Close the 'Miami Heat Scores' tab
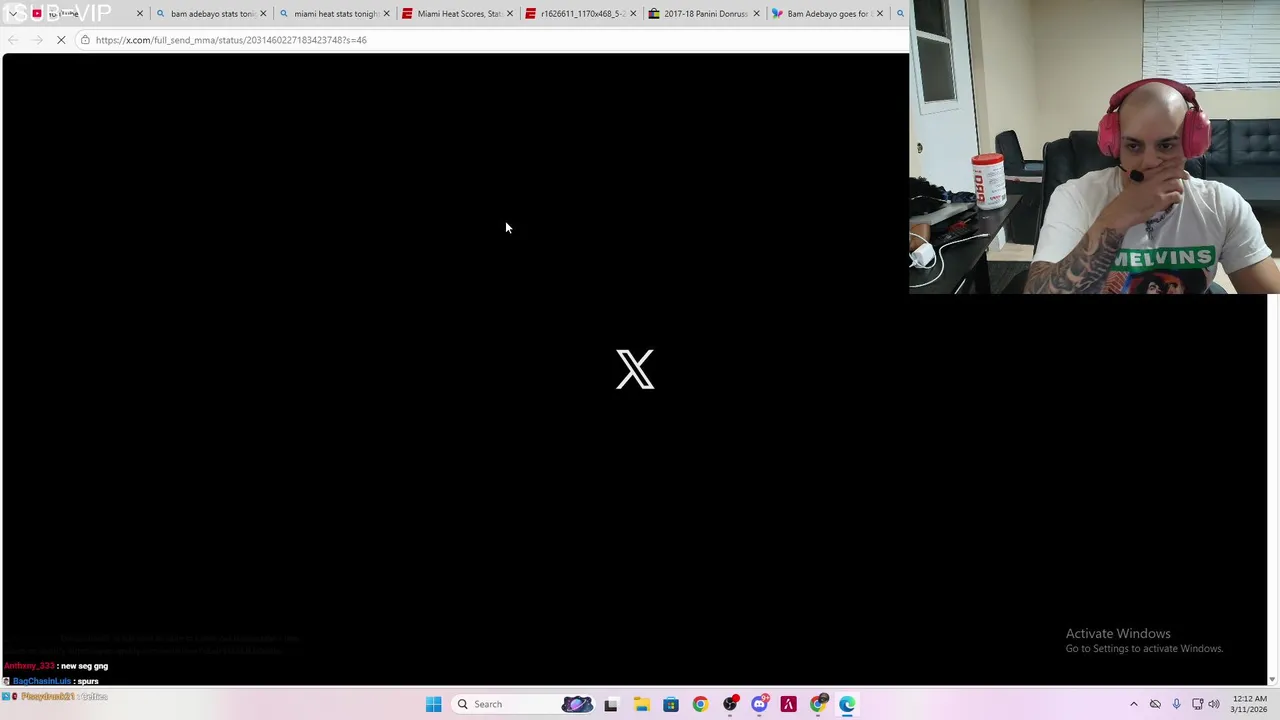 [510, 14]
